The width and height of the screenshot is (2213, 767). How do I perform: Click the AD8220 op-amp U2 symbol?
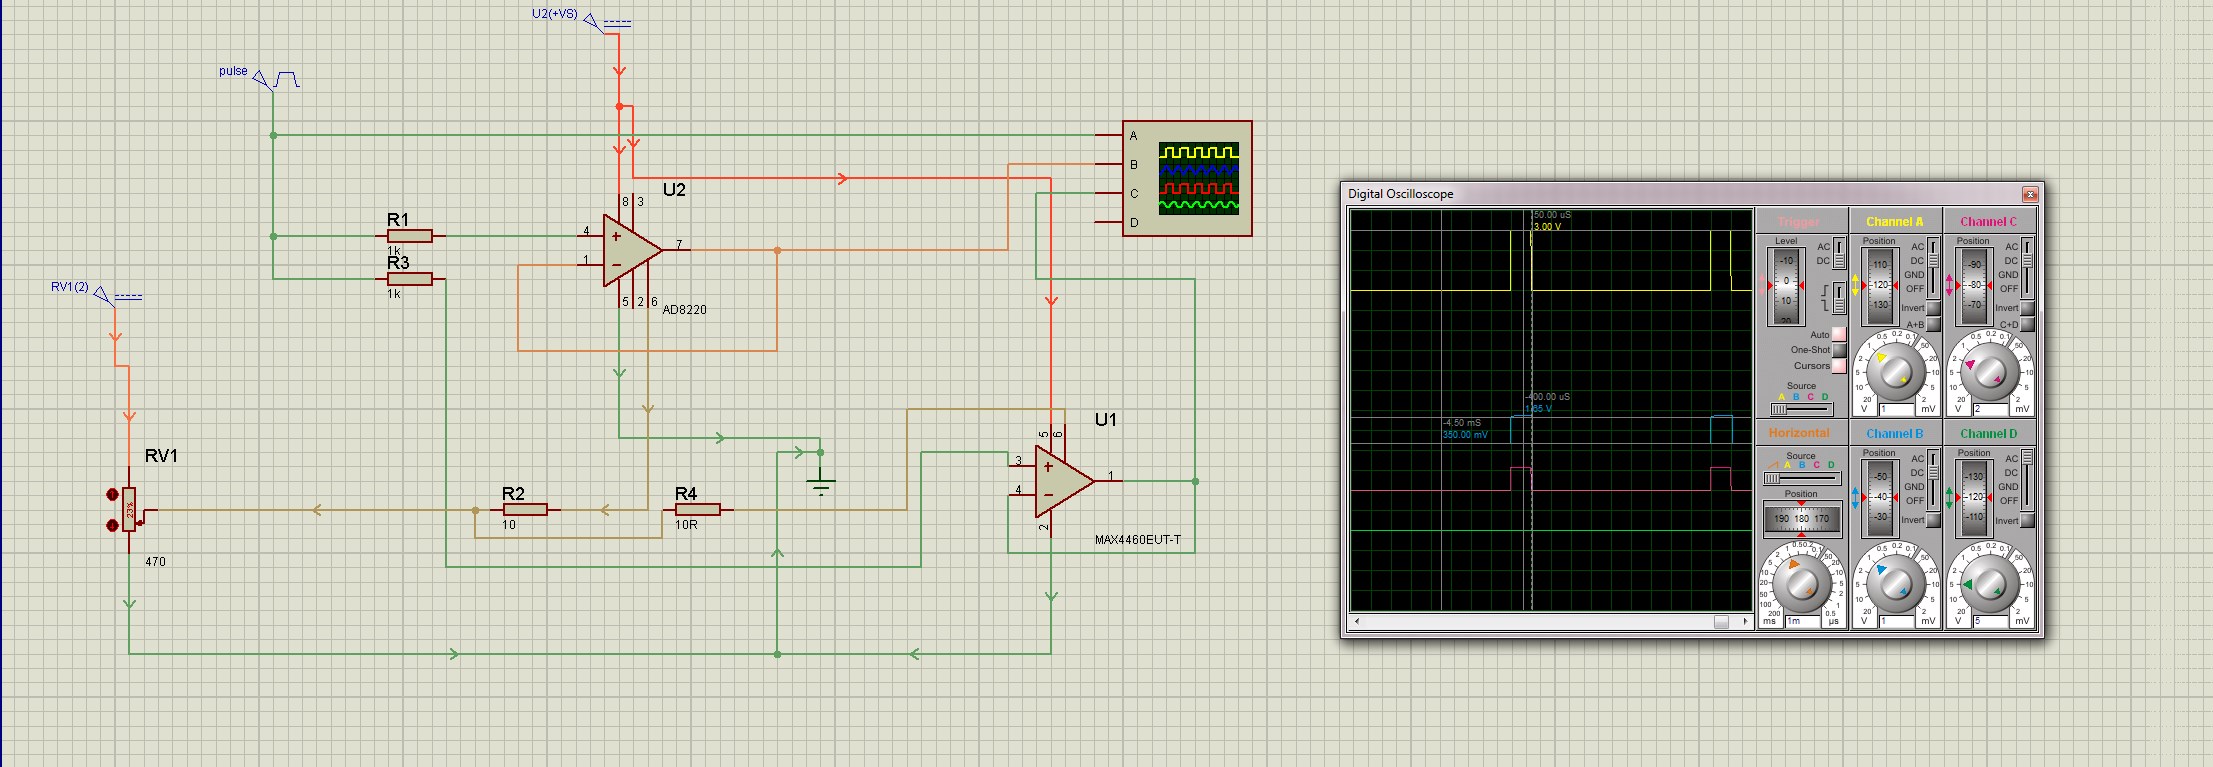[630, 250]
